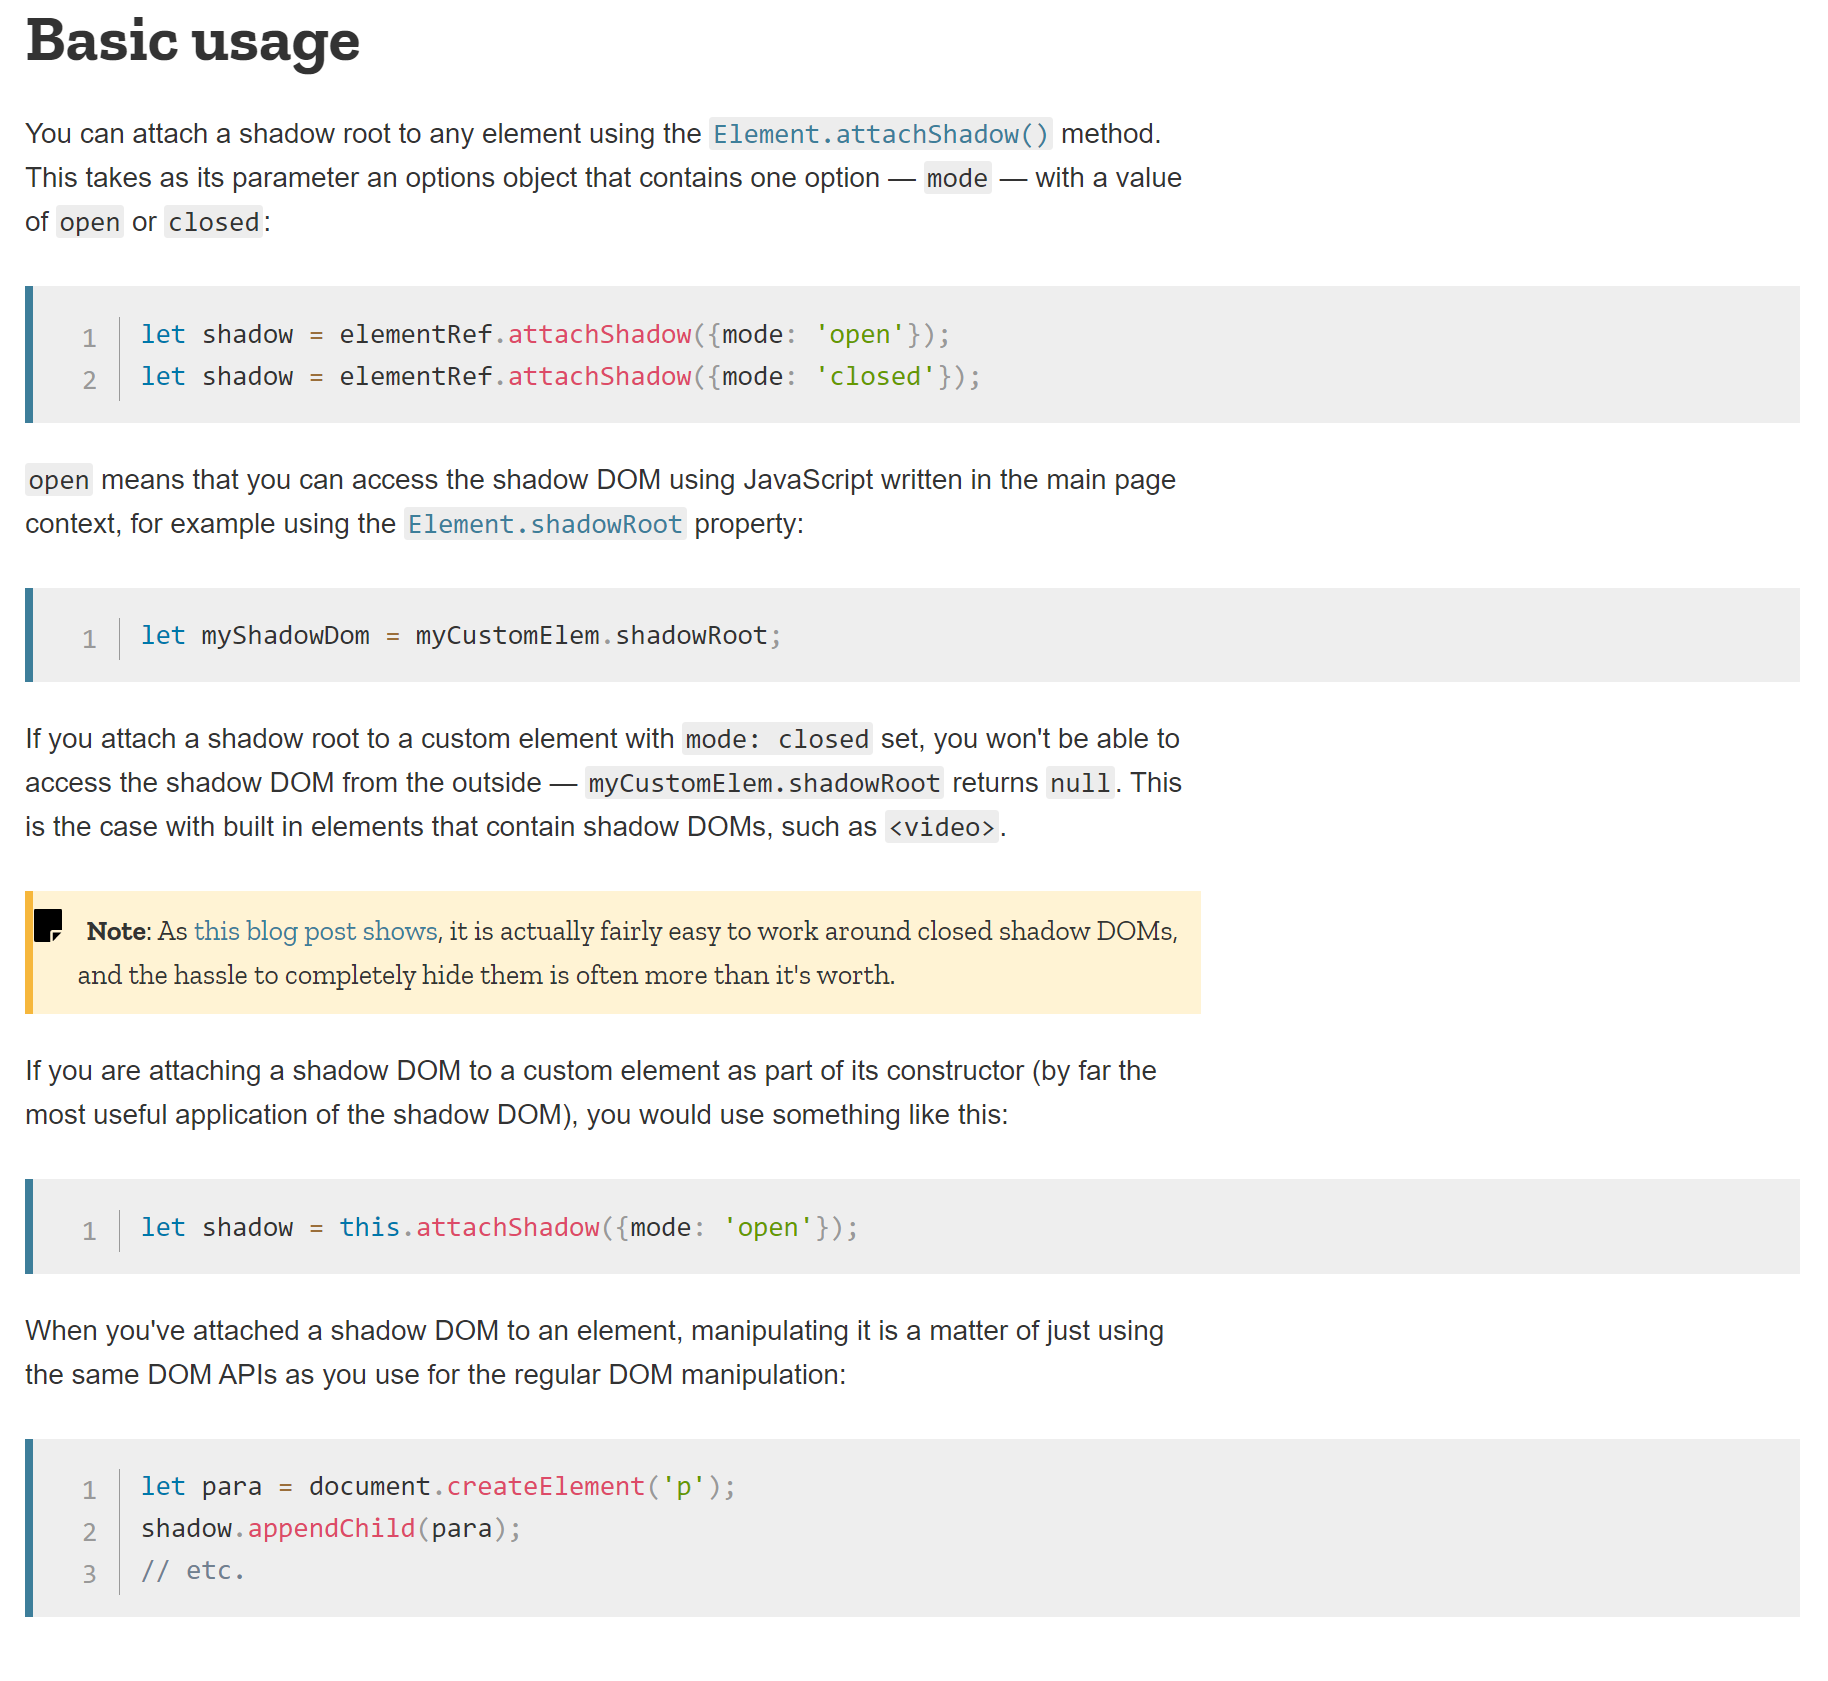Click the document.createElement('p') code line

[437, 1486]
